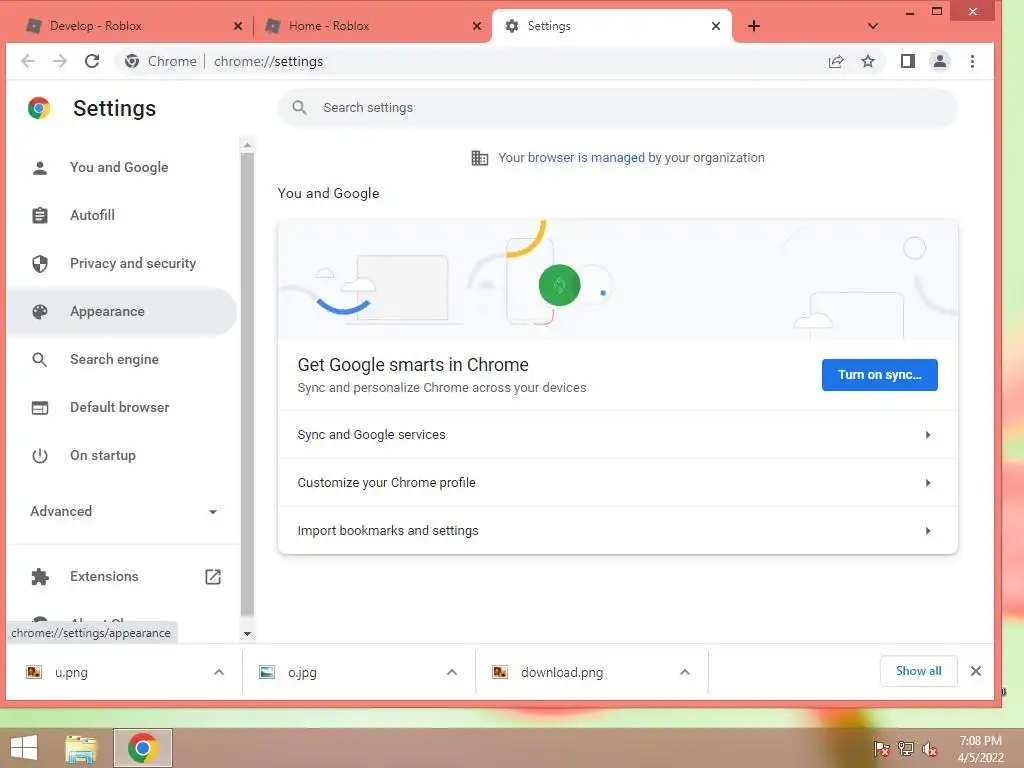Click the magnifier icon in Search settings
Image resolution: width=1024 pixels, height=768 pixels.
tap(299, 108)
